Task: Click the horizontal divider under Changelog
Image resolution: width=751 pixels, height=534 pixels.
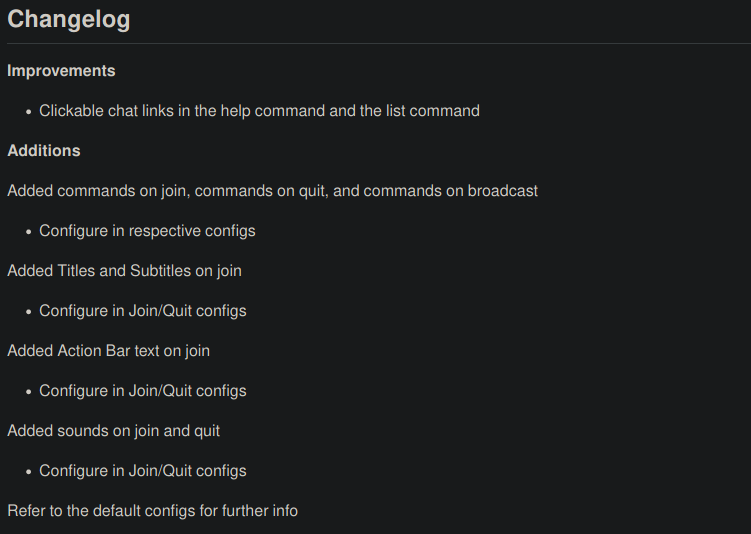Action: pos(379,44)
